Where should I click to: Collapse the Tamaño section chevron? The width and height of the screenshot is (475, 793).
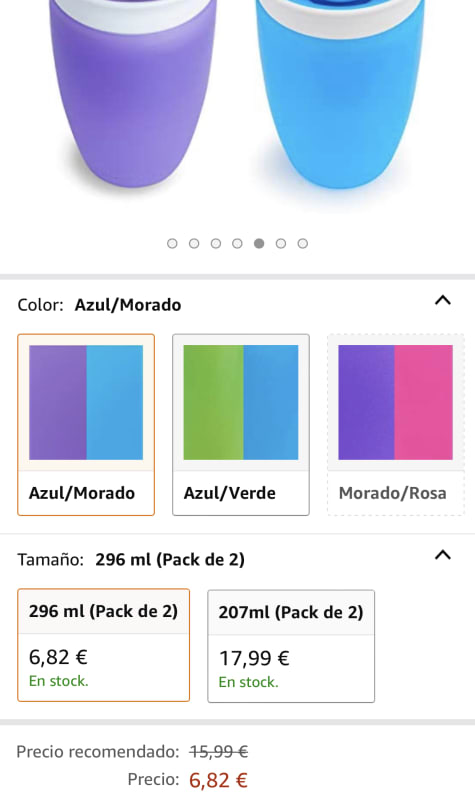point(443,555)
